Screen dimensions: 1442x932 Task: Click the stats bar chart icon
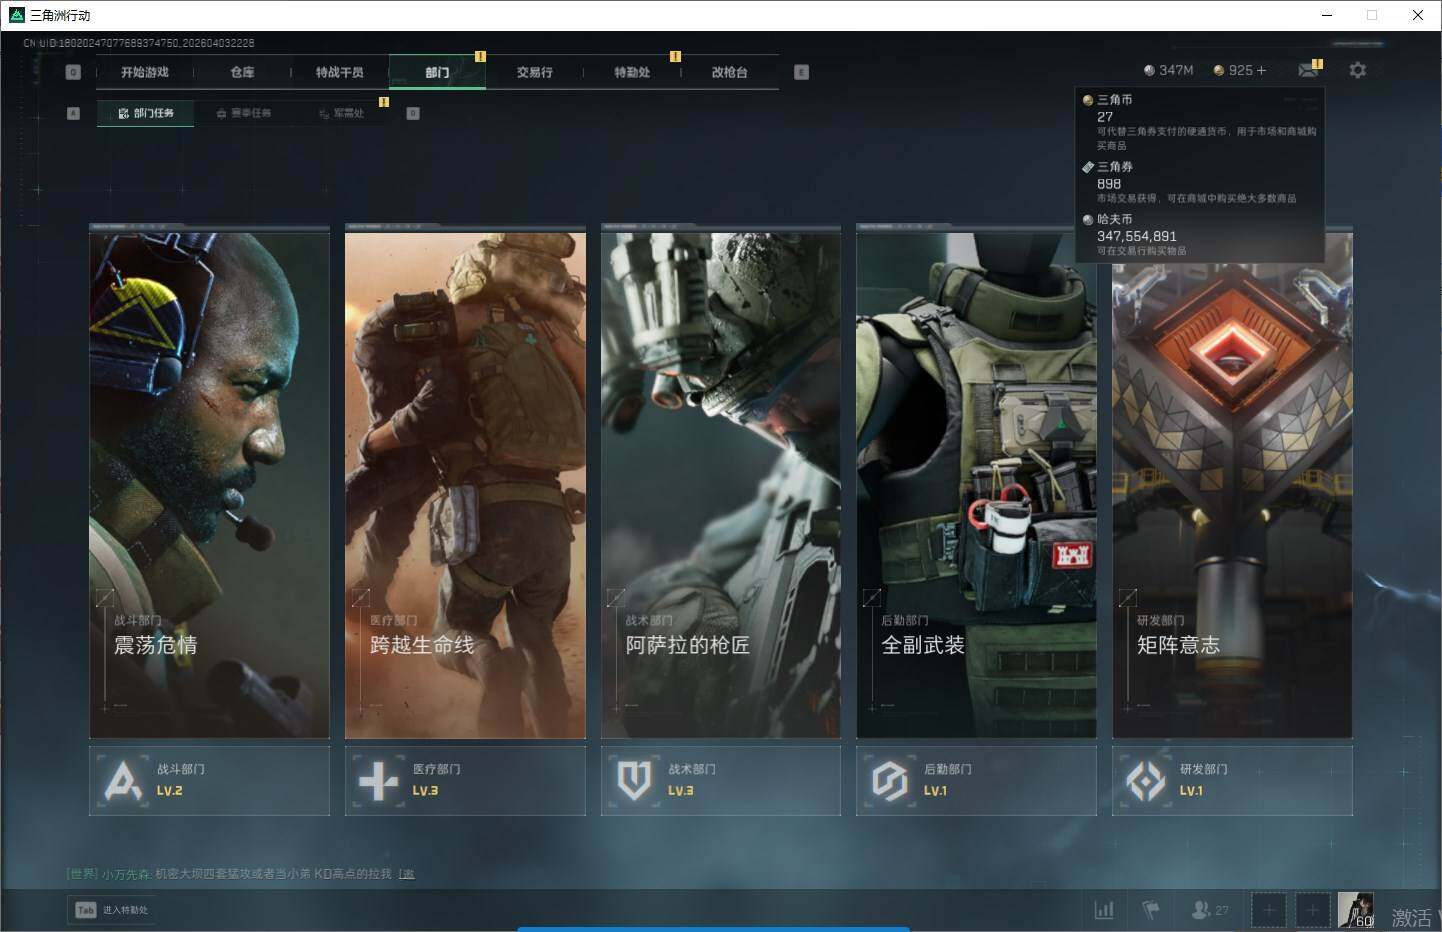(1104, 910)
